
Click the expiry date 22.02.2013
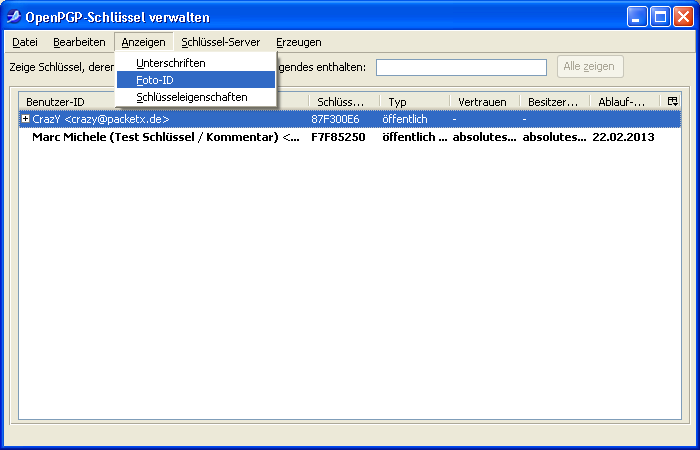(x=623, y=137)
